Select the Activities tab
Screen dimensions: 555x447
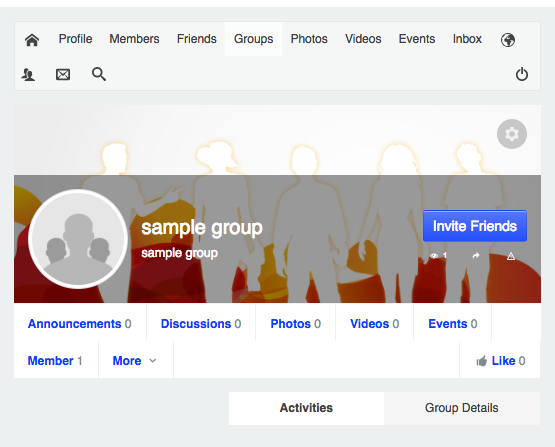point(306,408)
